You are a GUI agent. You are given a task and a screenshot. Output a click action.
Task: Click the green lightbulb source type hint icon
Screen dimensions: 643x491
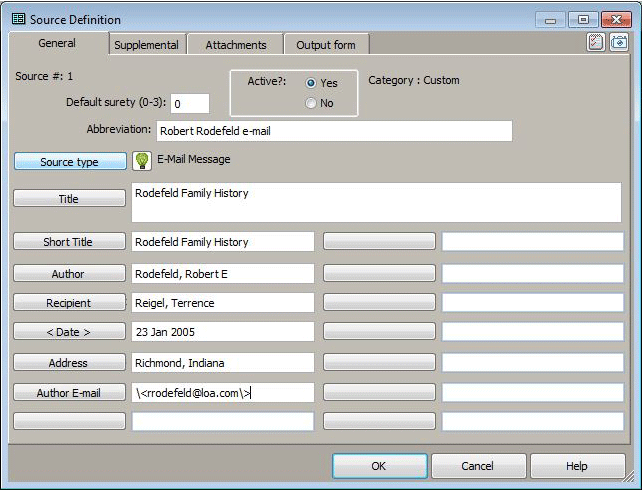(x=142, y=160)
